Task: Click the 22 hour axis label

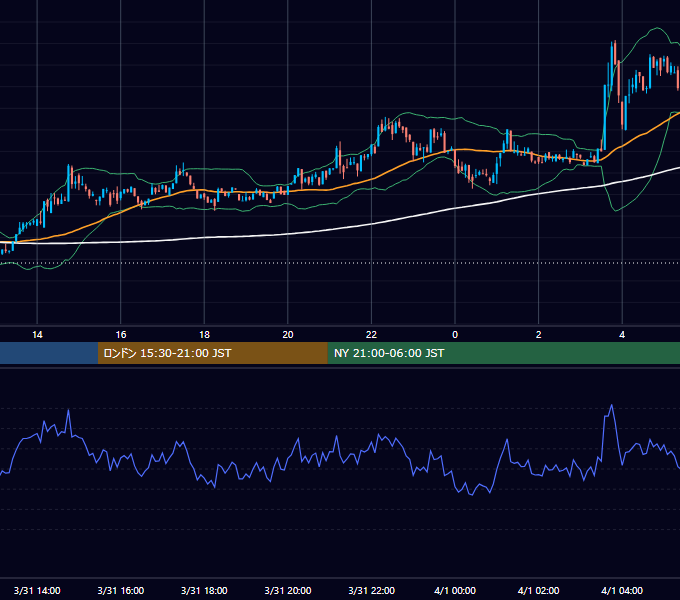Action: 371,335
